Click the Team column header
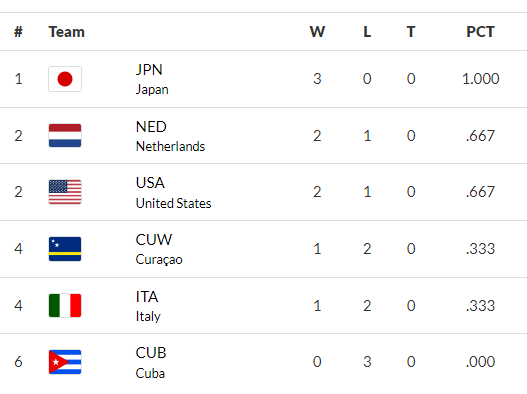 (67, 32)
